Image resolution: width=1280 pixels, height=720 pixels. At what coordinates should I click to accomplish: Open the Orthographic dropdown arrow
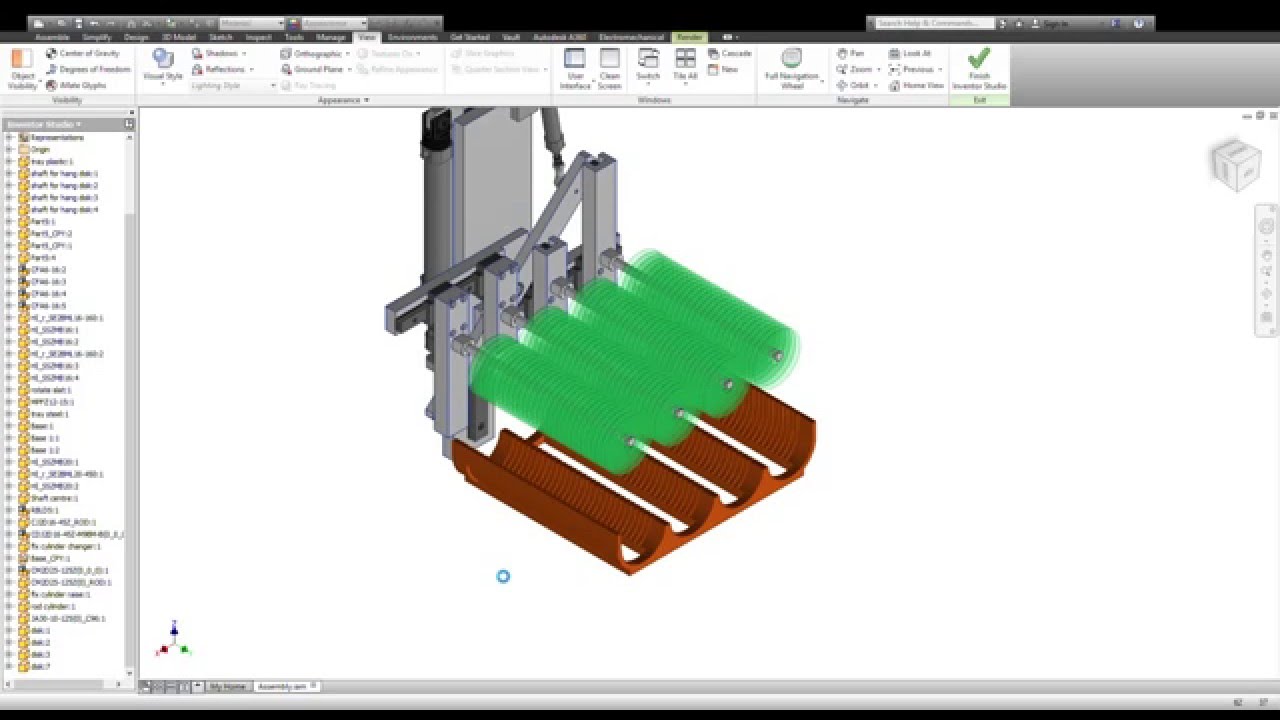click(x=348, y=53)
